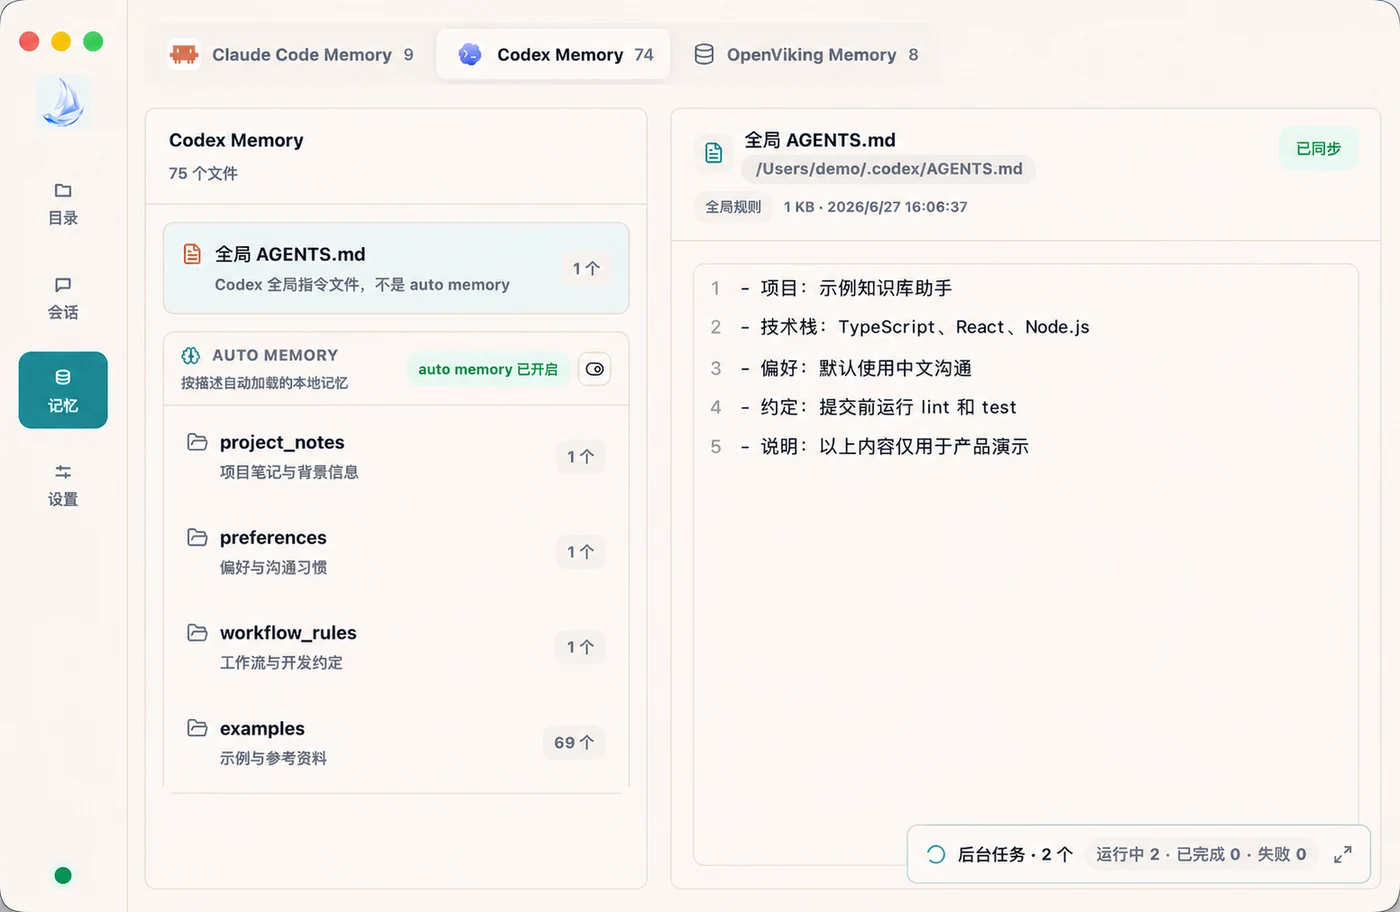The height and width of the screenshot is (912, 1400).
Task: Open the 会话 conversations section in sidebar
Action: (x=63, y=298)
